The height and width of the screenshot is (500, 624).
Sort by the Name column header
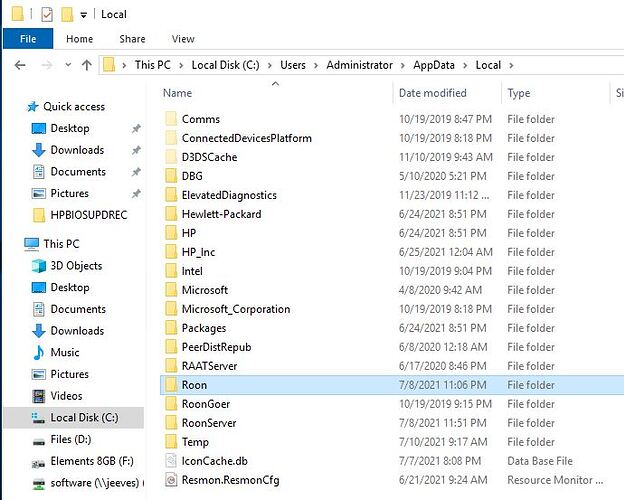coord(177,93)
